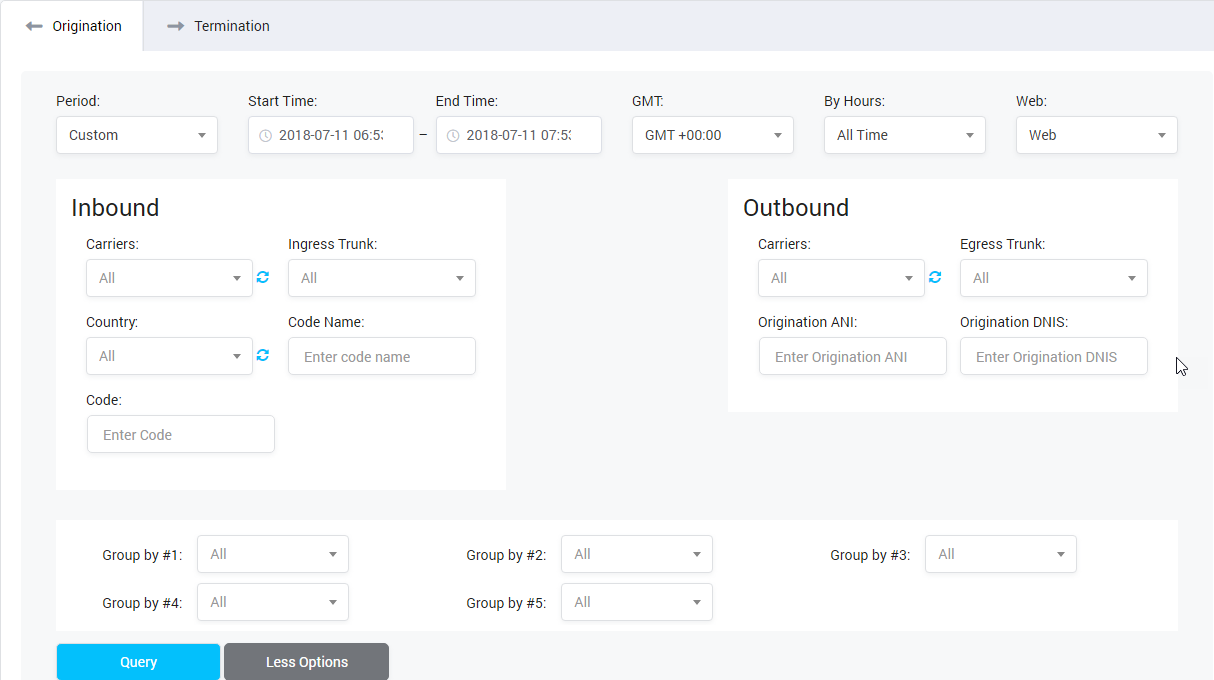The image size is (1214, 680).
Task: Click the refresh icon beside Country dropdown
Action: pyautogui.click(x=263, y=355)
